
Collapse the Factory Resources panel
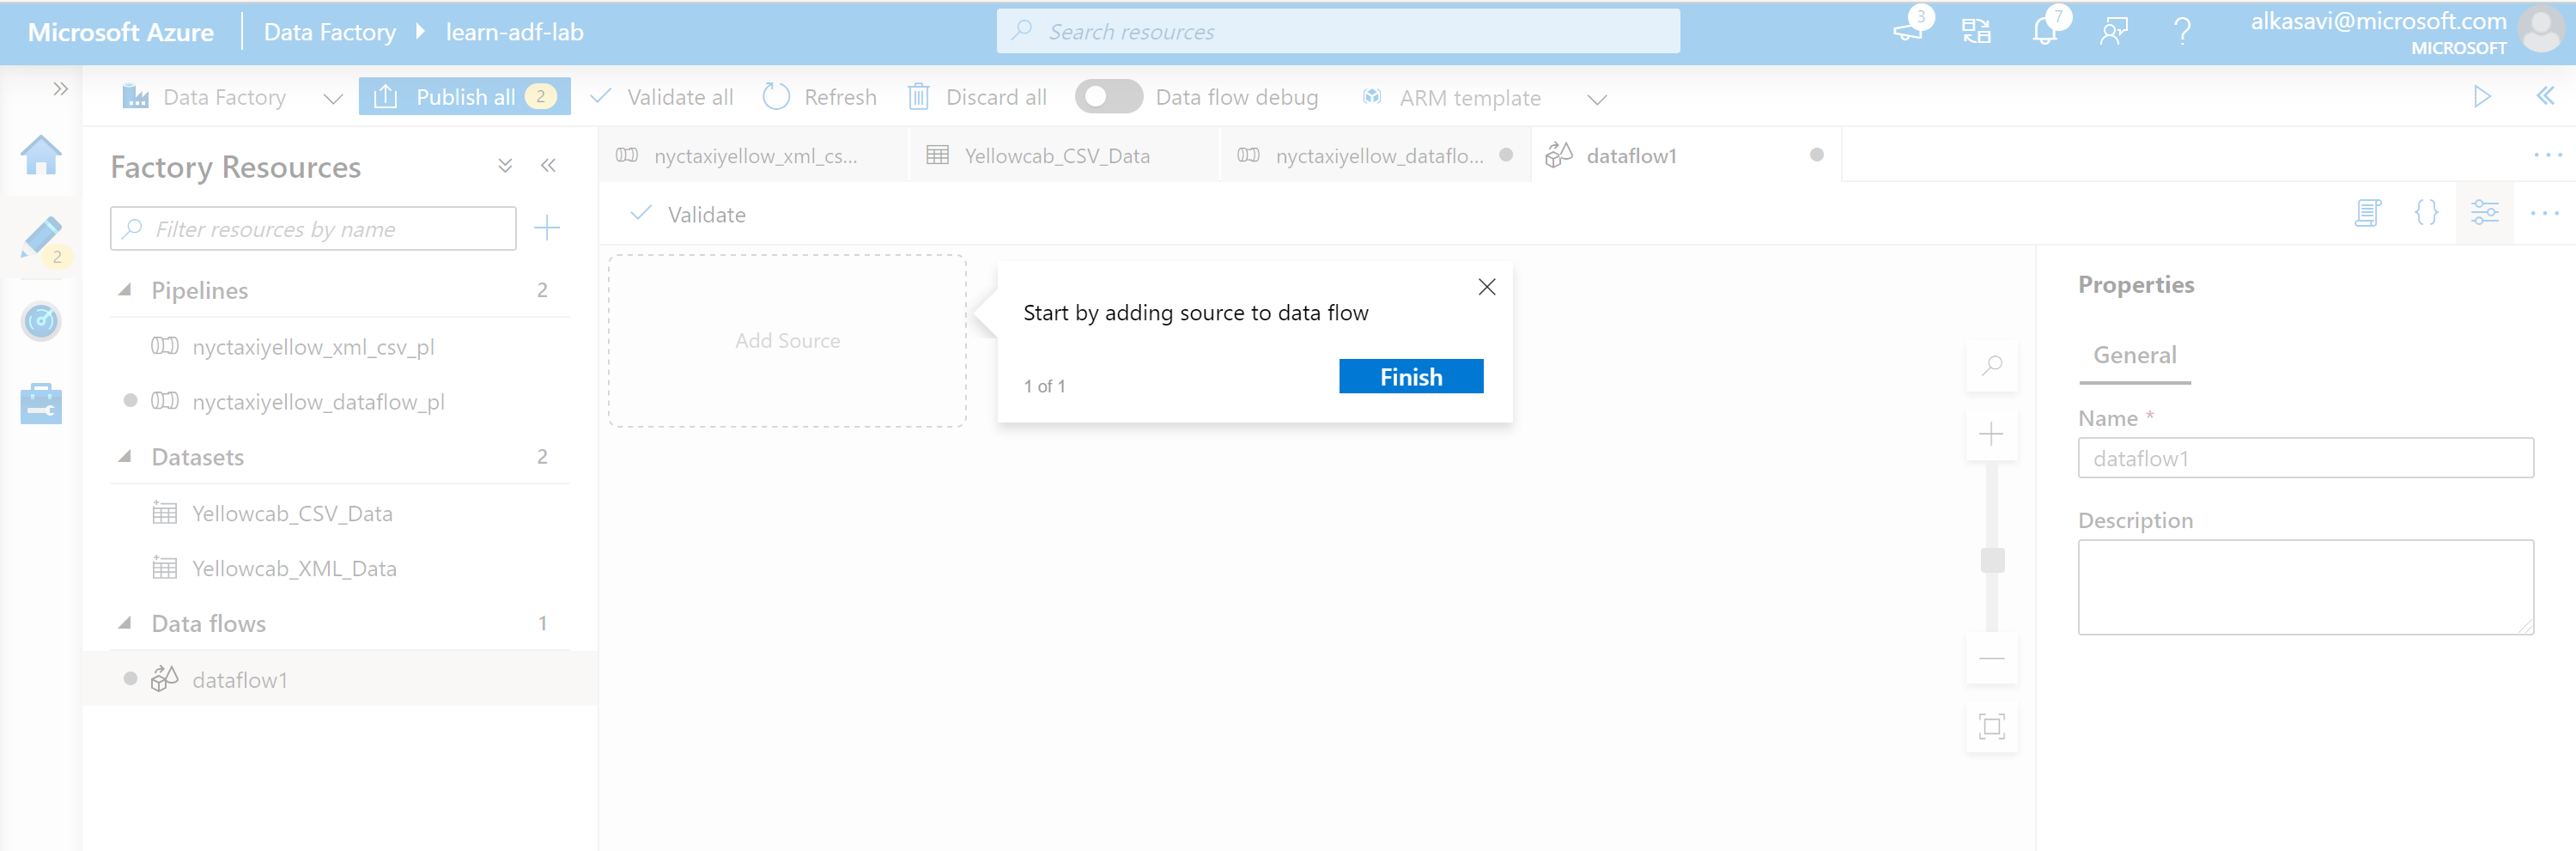[548, 166]
